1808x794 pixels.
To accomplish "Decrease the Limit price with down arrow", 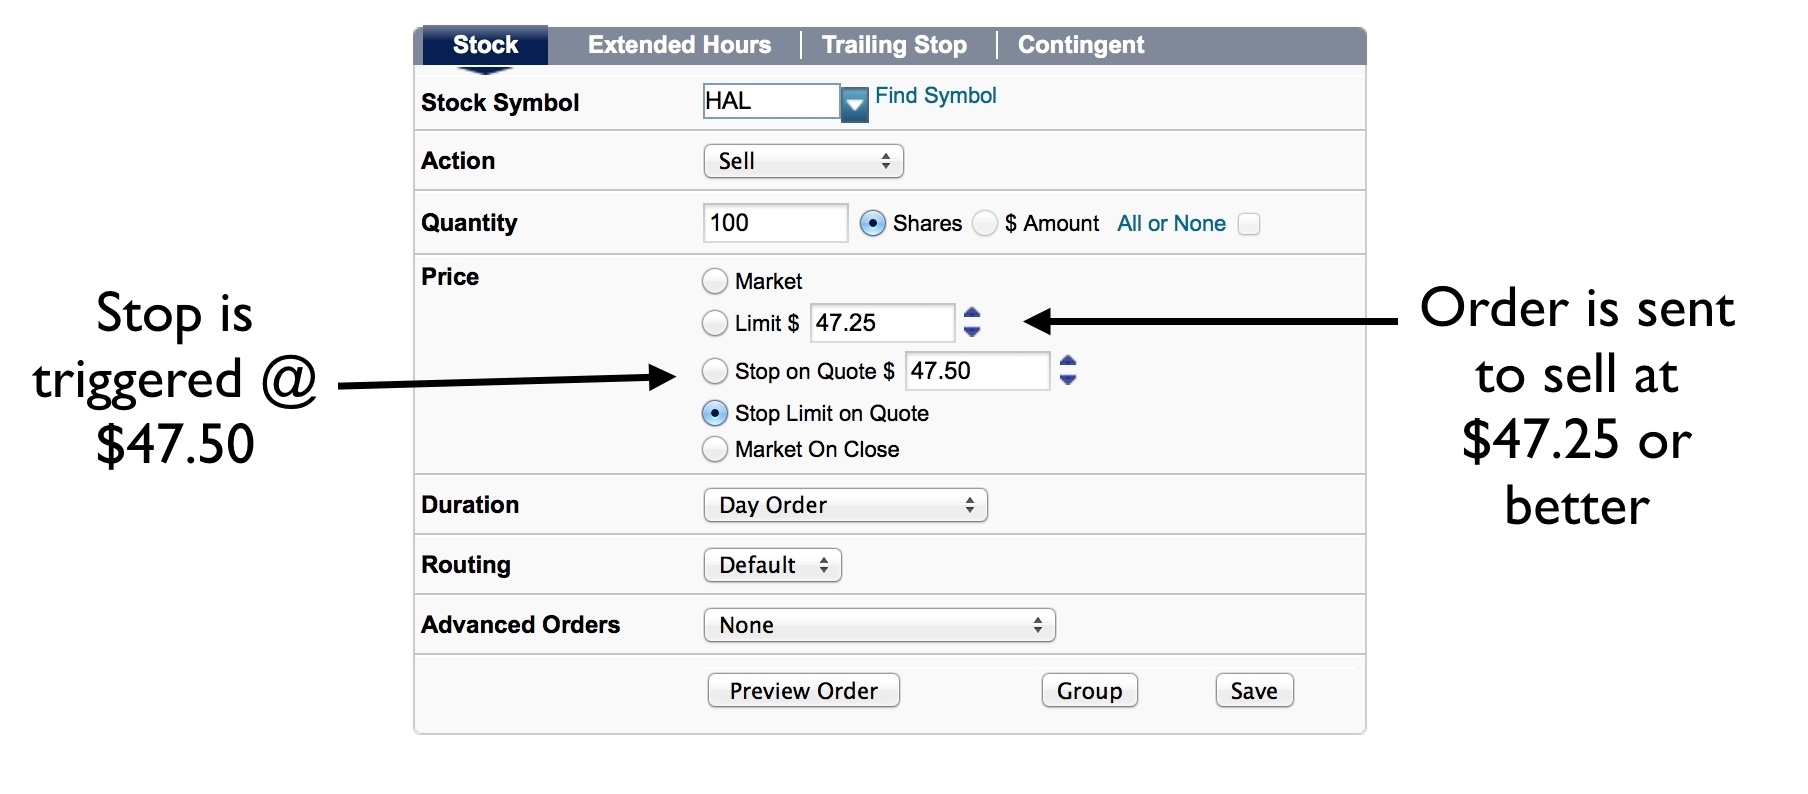I will tap(972, 331).
